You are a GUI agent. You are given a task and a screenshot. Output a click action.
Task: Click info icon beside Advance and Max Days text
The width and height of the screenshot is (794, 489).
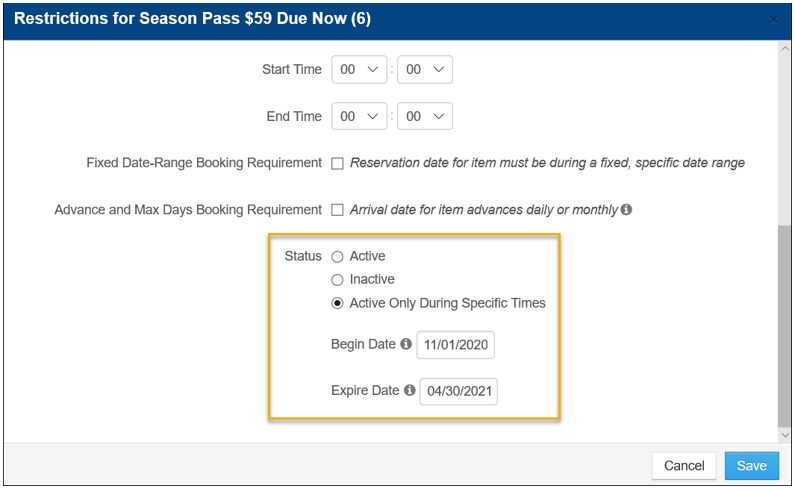pos(626,210)
